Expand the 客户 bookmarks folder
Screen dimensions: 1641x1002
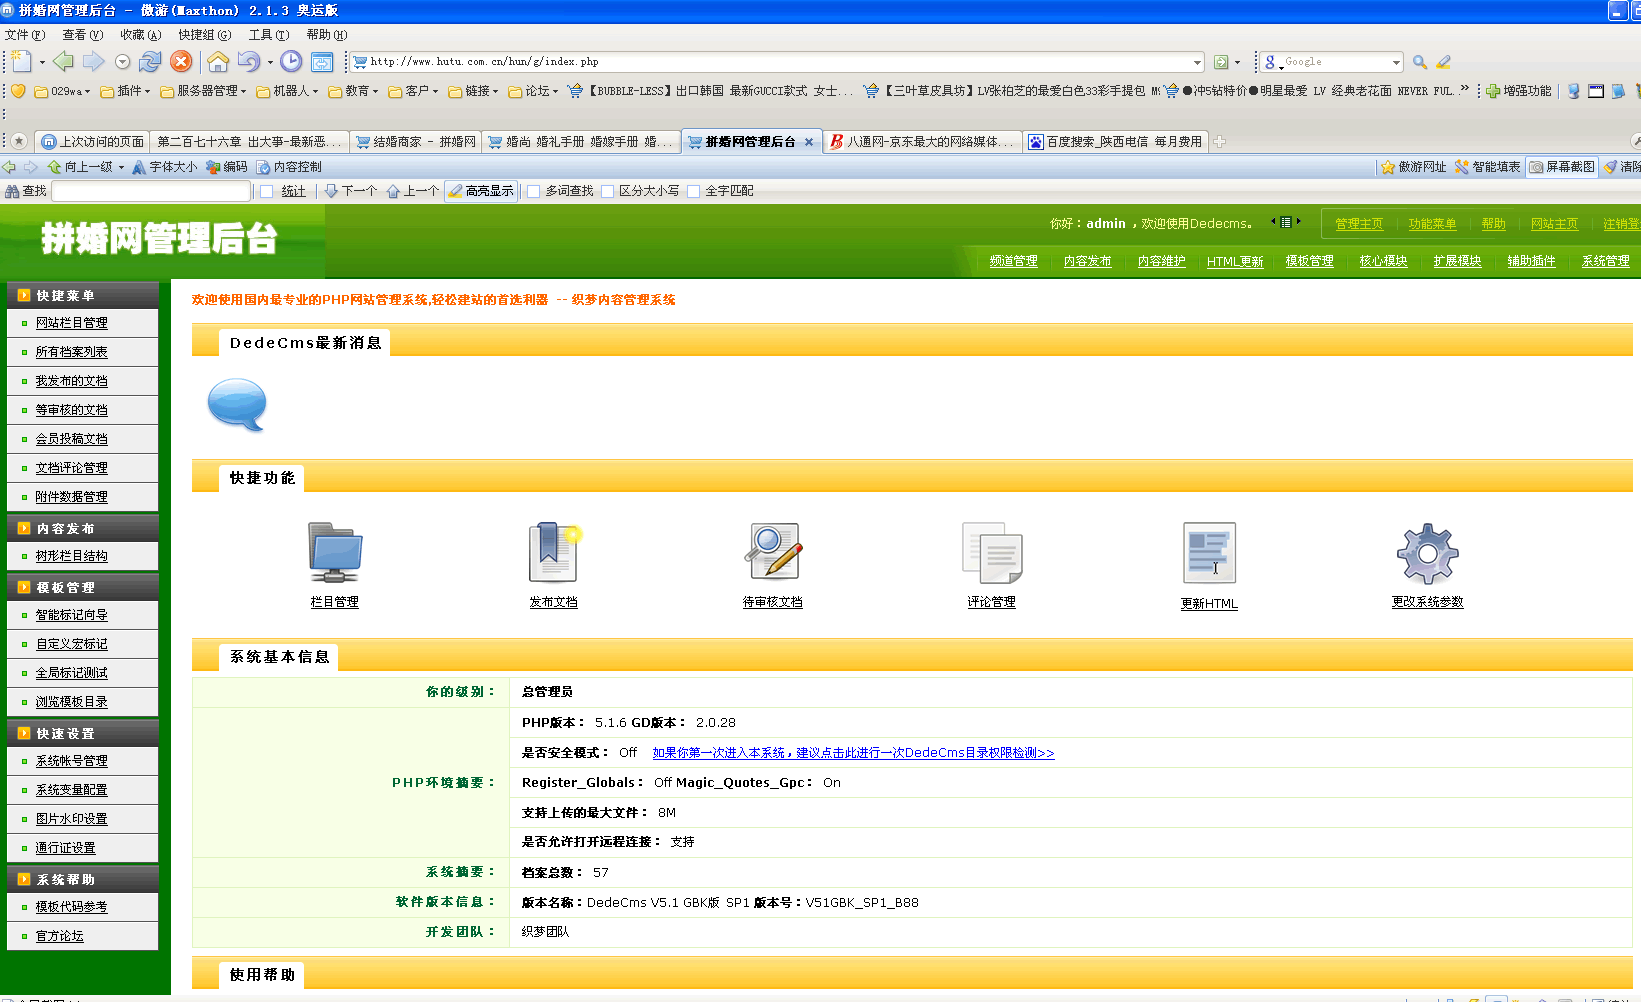click(x=413, y=91)
